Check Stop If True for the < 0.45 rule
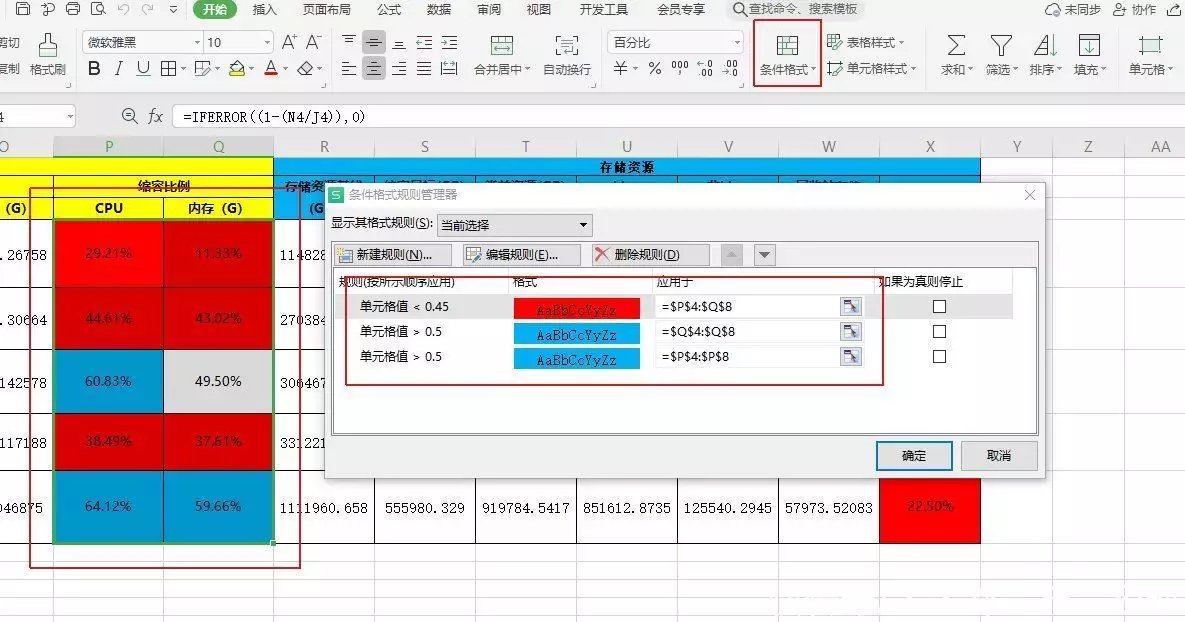The image size is (1185, 622). 939,306
